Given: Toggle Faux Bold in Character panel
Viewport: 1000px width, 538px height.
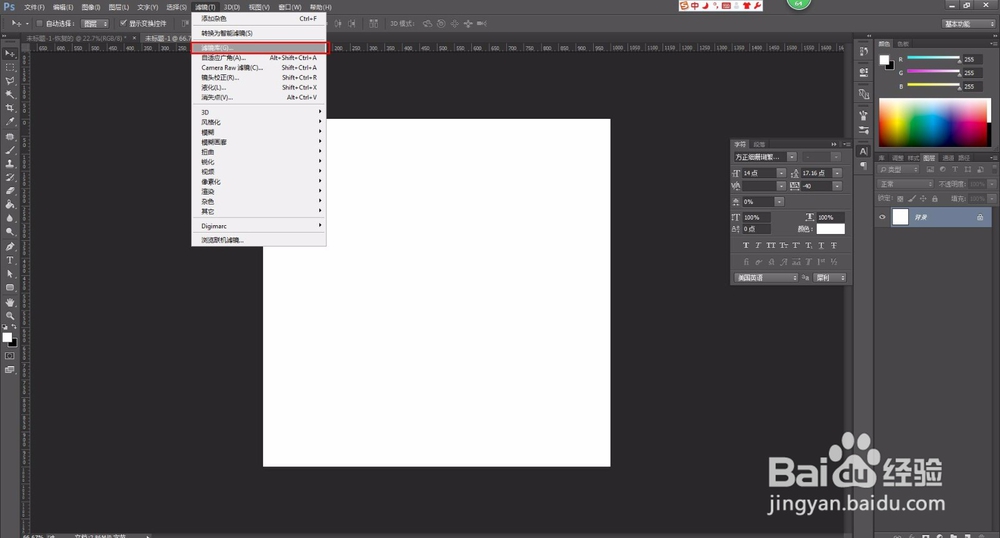Looking at the screenshot, I should point(746,245).
